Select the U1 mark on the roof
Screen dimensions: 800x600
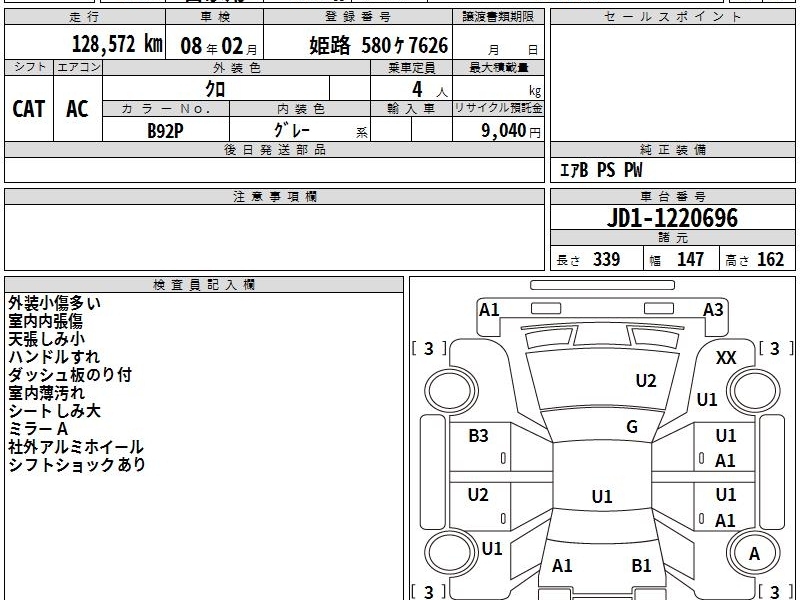pos(602,496)
